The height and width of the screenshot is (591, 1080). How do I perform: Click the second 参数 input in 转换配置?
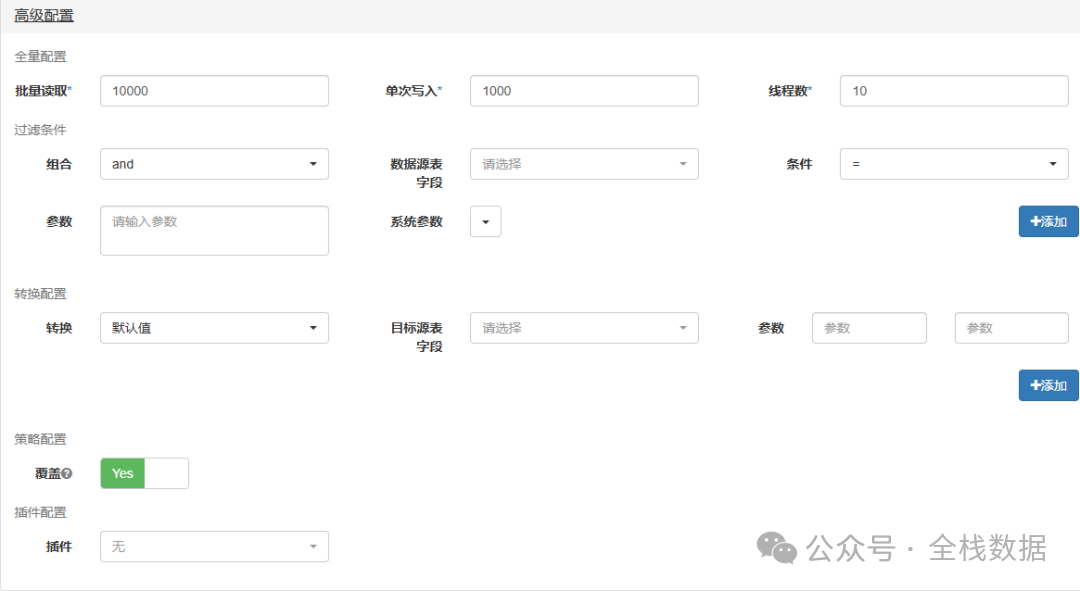click(1011, 328)
